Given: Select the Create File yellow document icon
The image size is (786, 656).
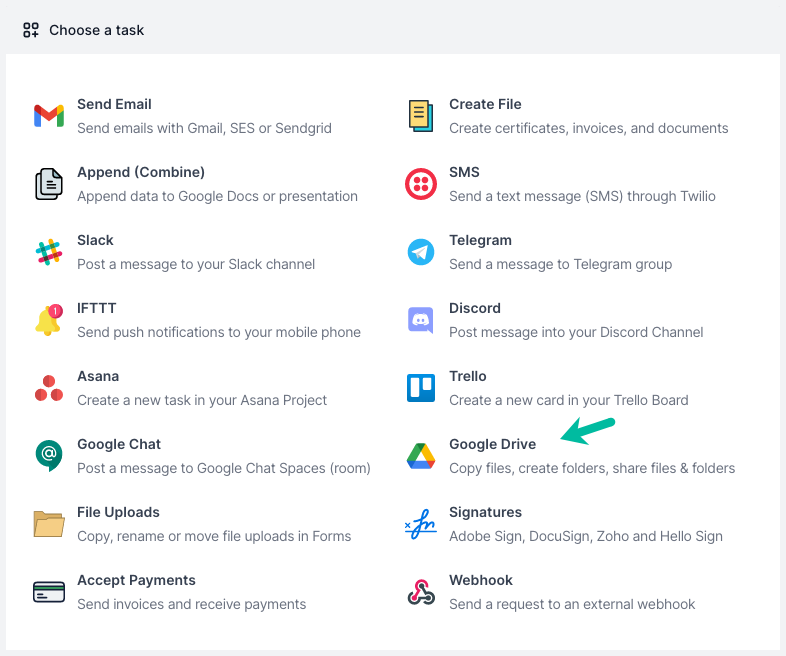Looking at the screenshot, I should coord(421,116).
